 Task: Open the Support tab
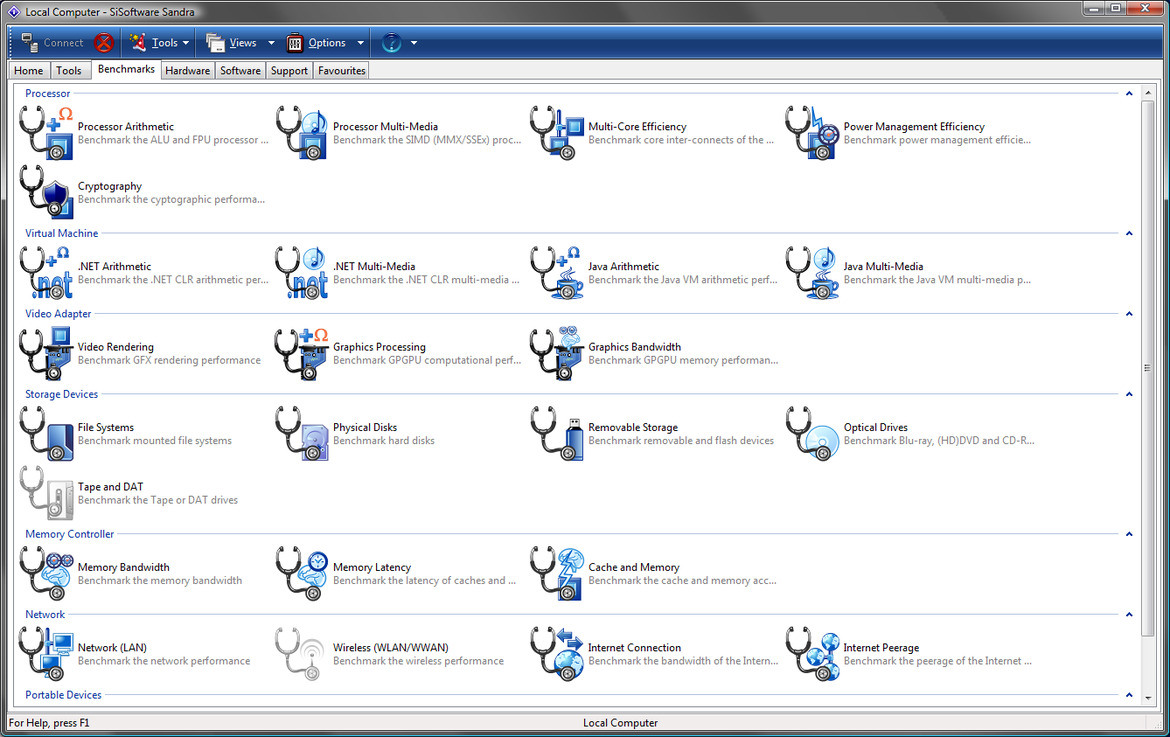click(x=289, y=70)
